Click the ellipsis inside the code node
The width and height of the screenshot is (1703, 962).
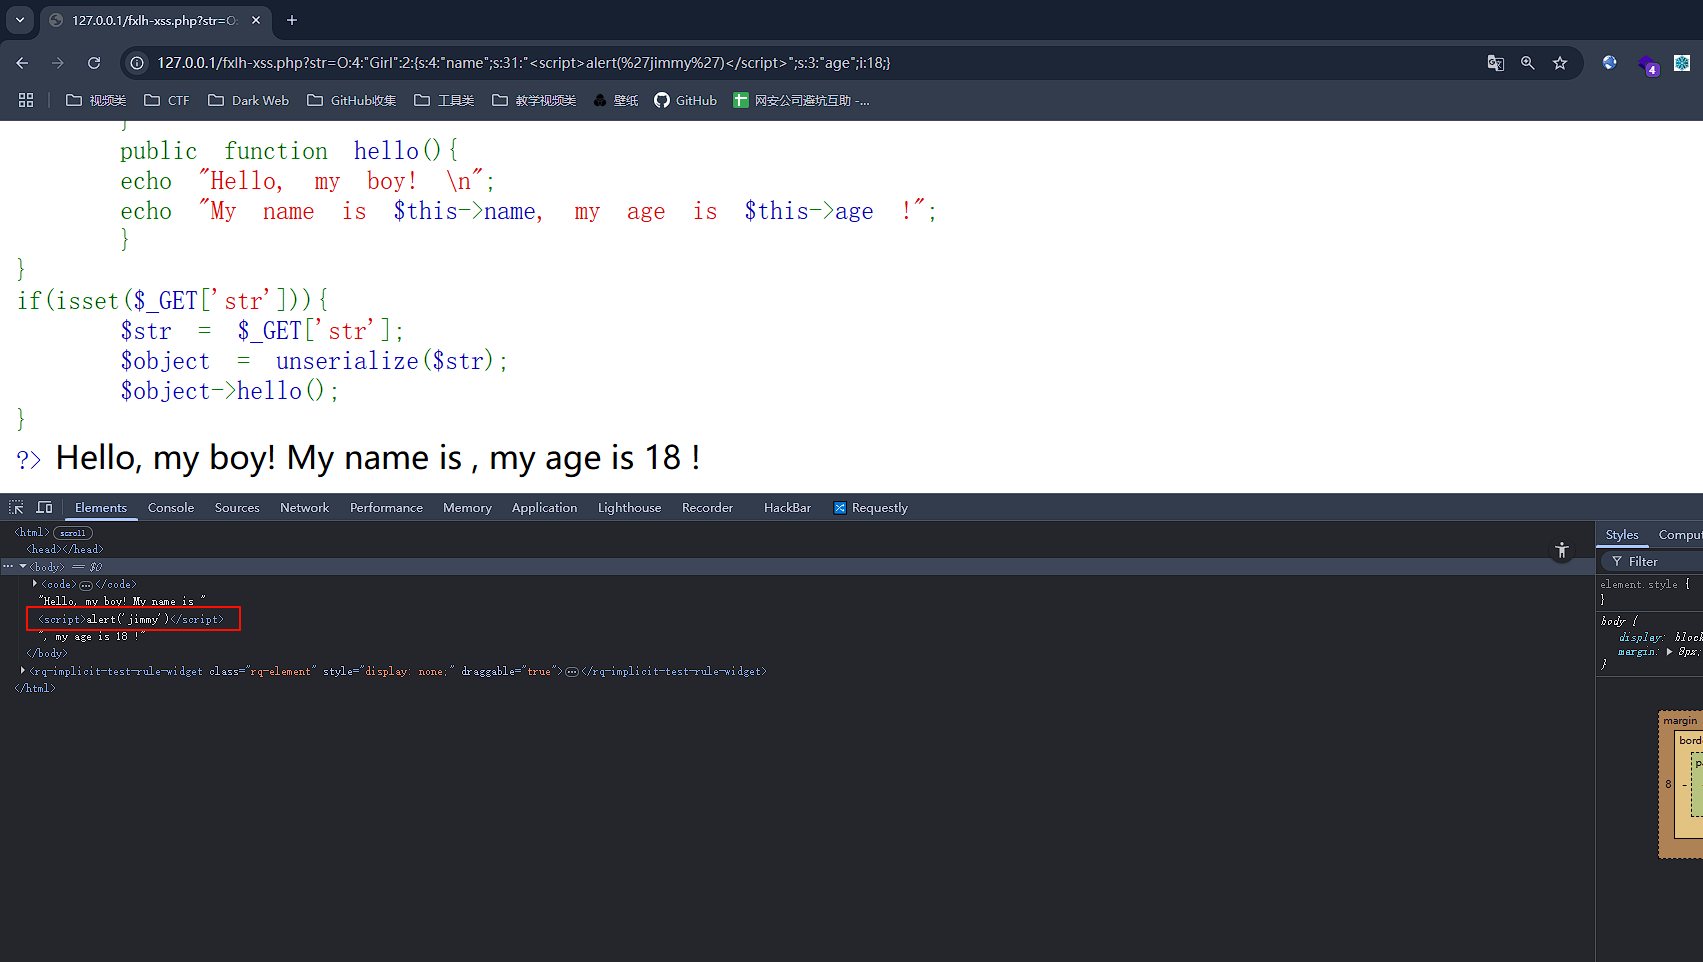pos(86,585)
